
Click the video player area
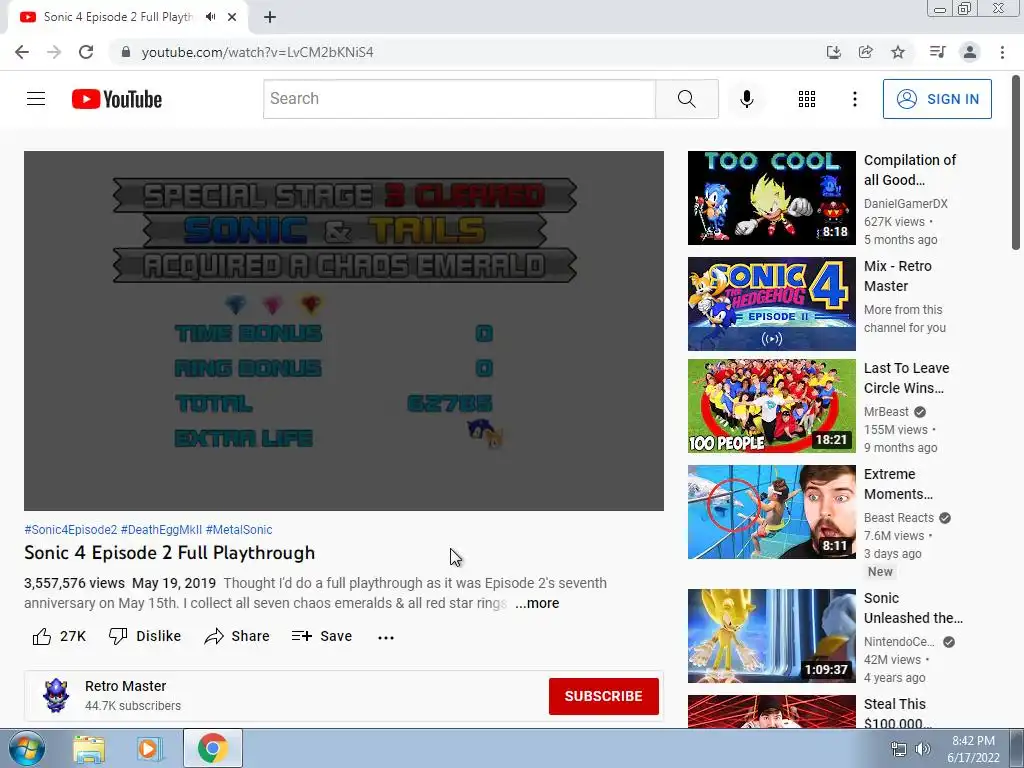tap(344, 330)
